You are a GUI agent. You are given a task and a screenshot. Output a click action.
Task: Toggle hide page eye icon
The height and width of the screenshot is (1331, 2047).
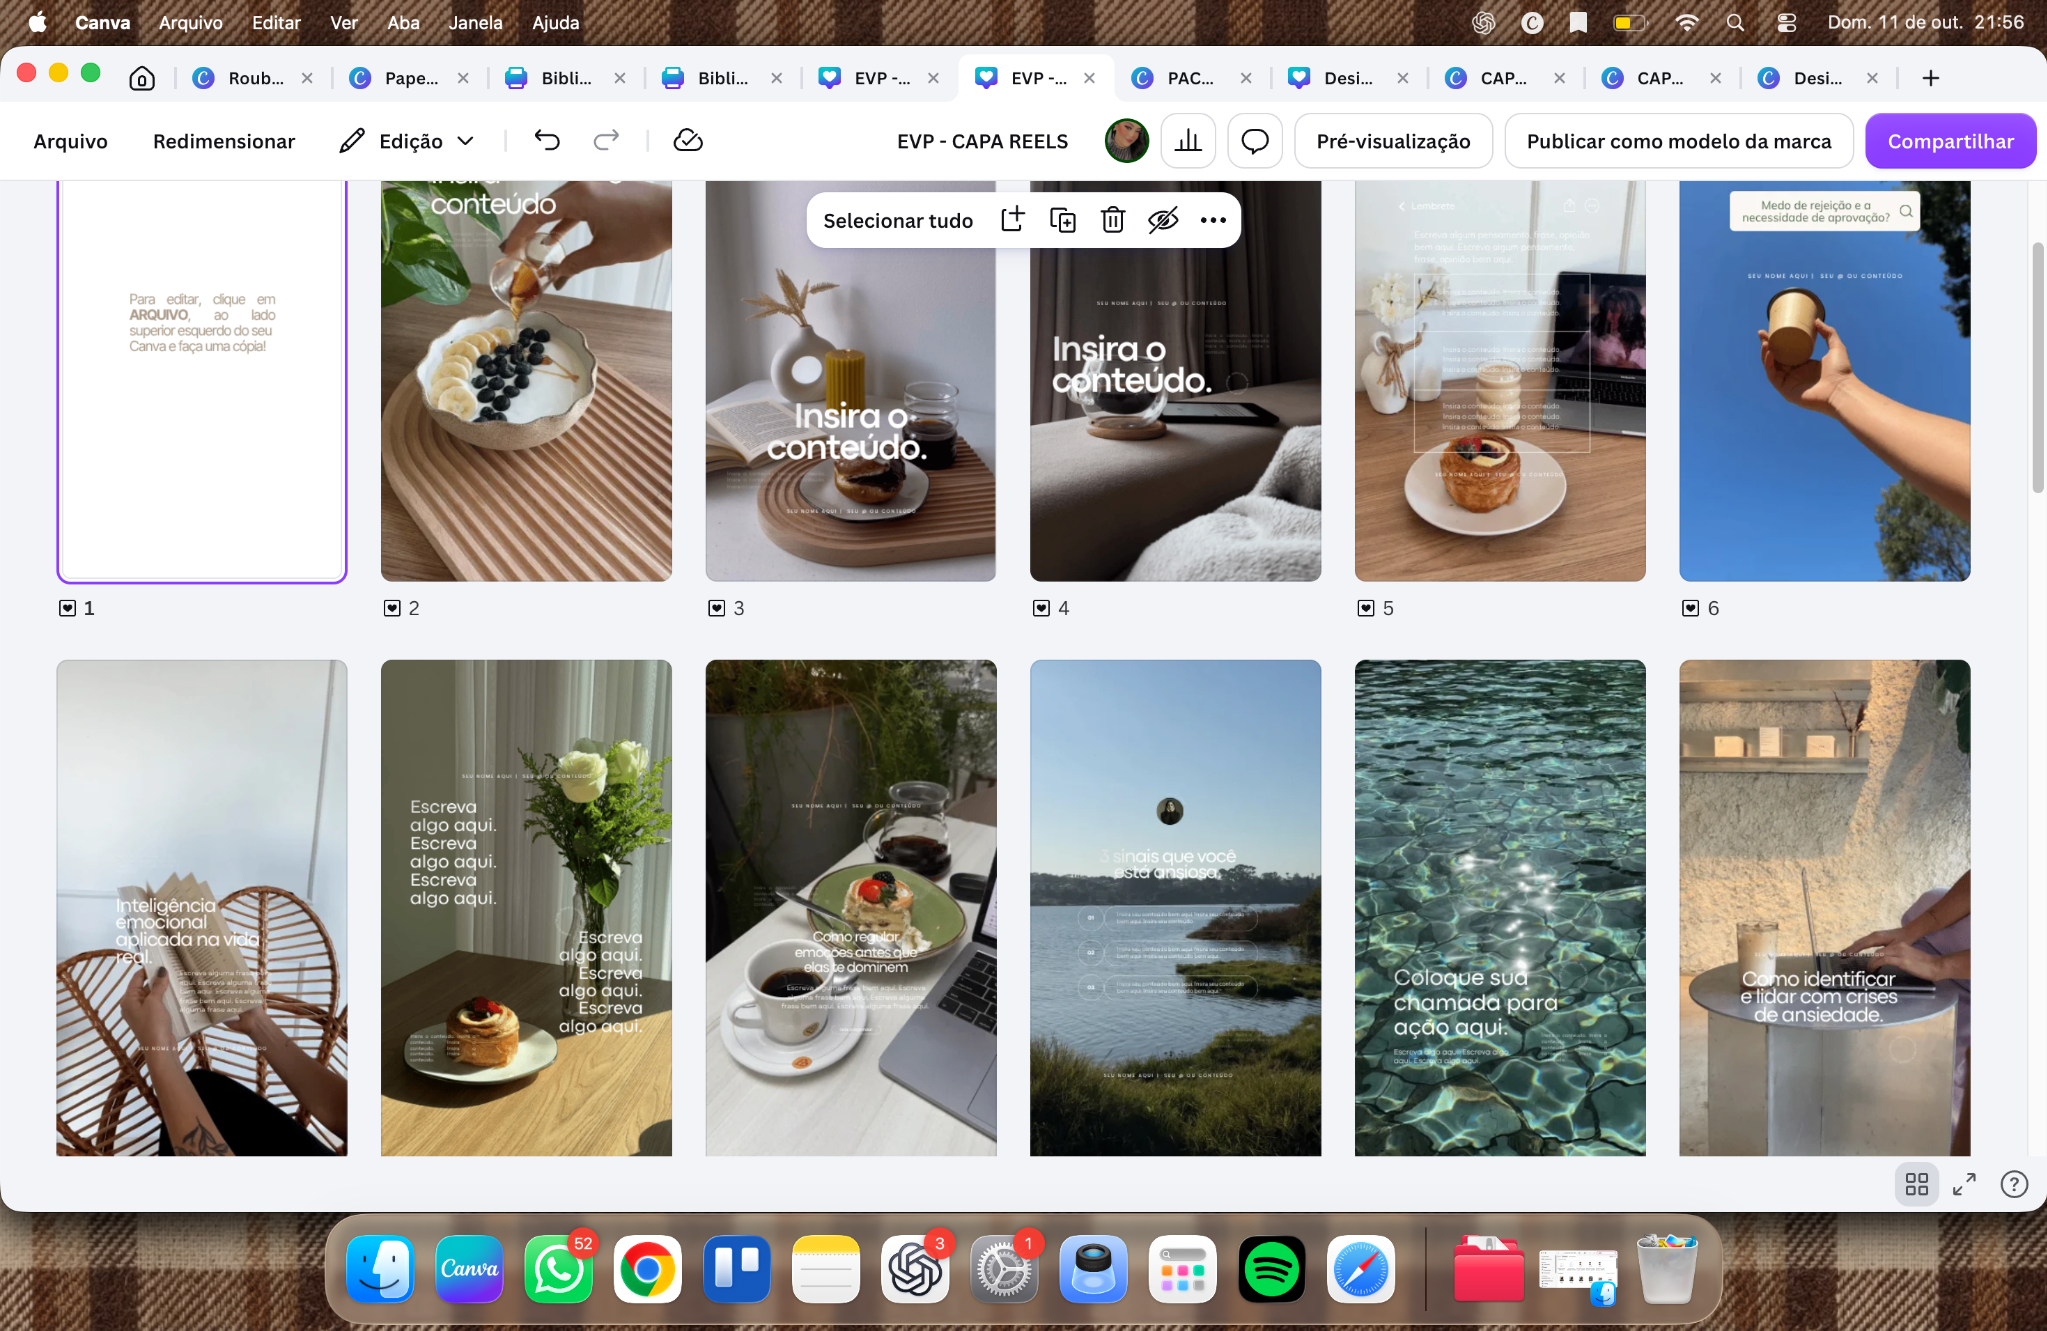pos(1163,220)
